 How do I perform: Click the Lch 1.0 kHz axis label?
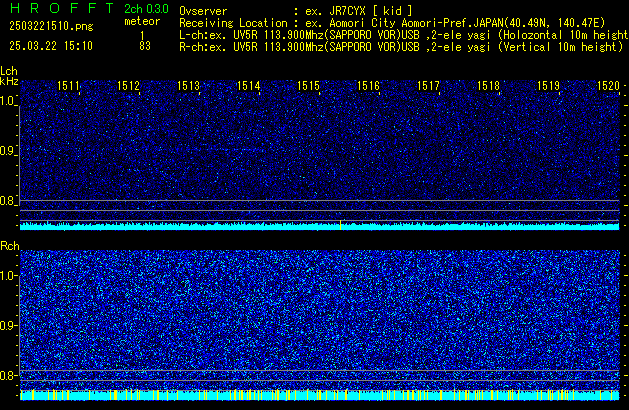[x=8, y=101]
